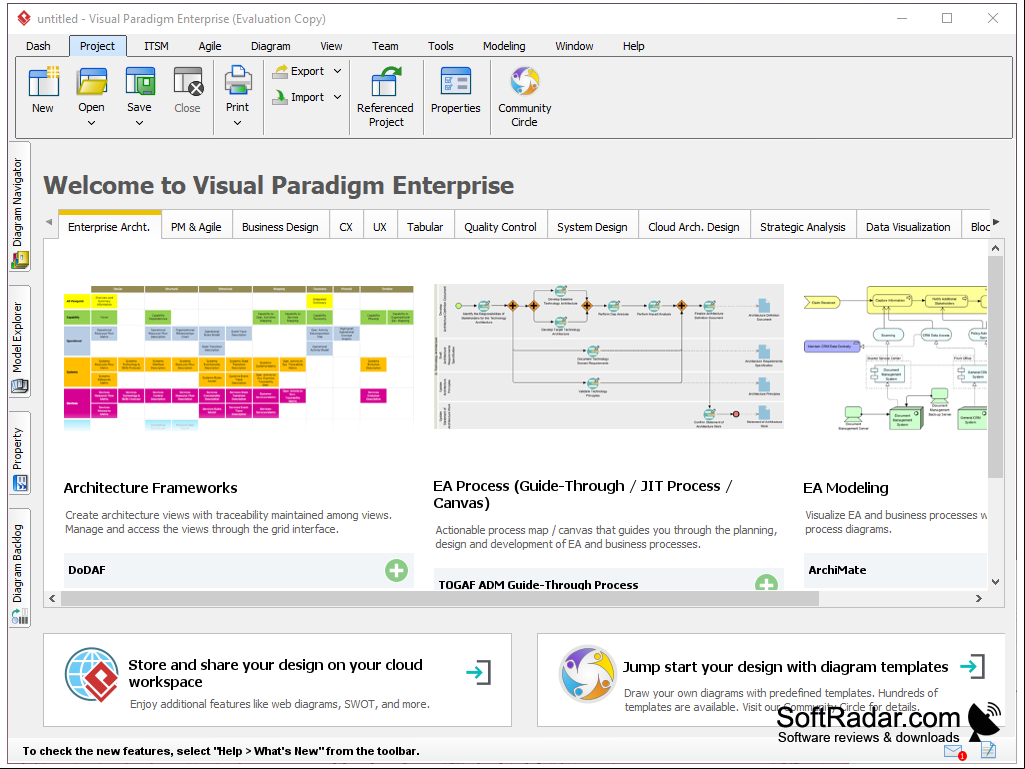
Task: Open the Modeling ribbon tab
Action: [504, 46]
